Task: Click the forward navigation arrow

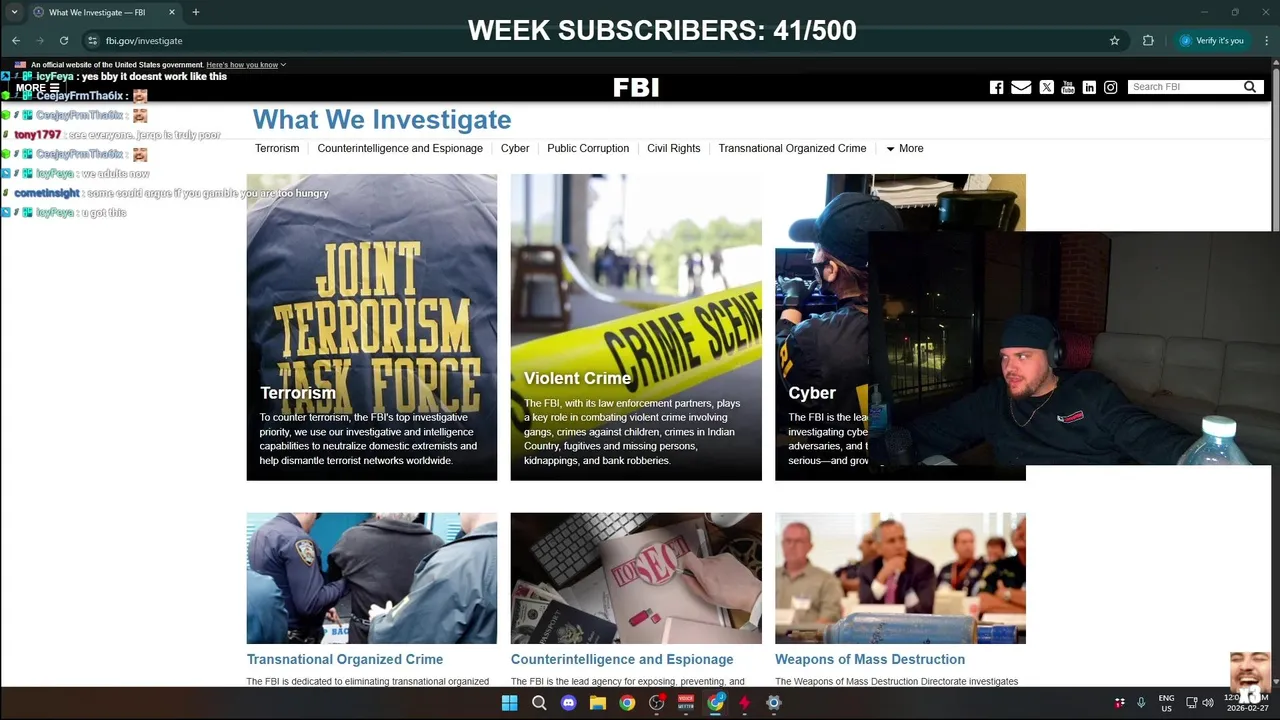Action: [x=40, y=41]
